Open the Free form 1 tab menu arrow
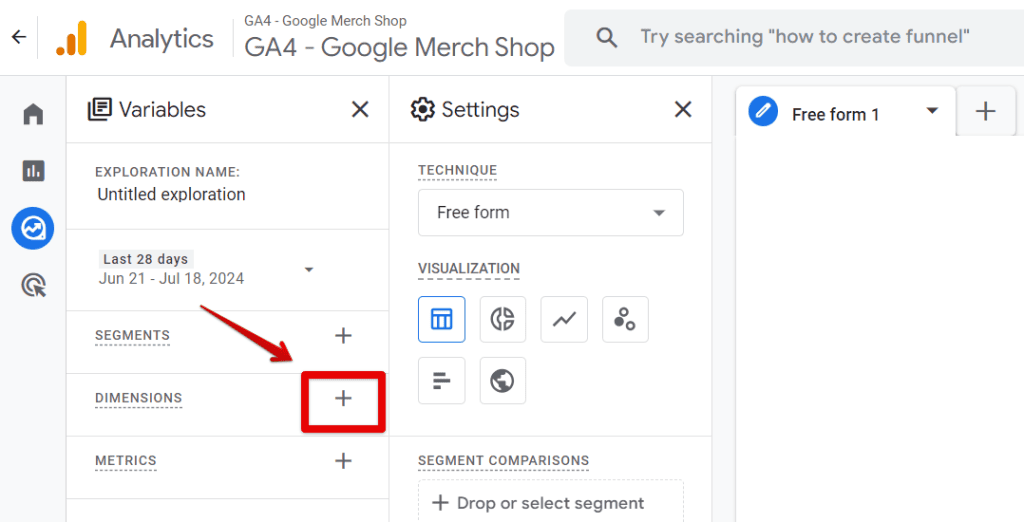Image resolution: width=1024 pixels, height=522 pixels. pos(932,111)
